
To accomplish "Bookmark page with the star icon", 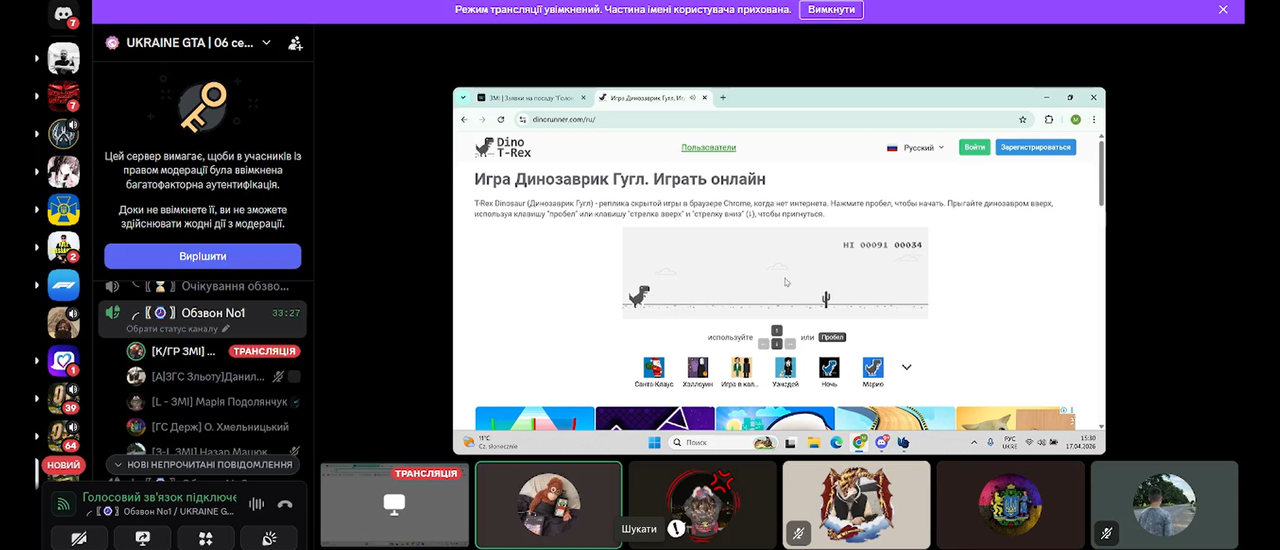I will tap(1022, 119).
